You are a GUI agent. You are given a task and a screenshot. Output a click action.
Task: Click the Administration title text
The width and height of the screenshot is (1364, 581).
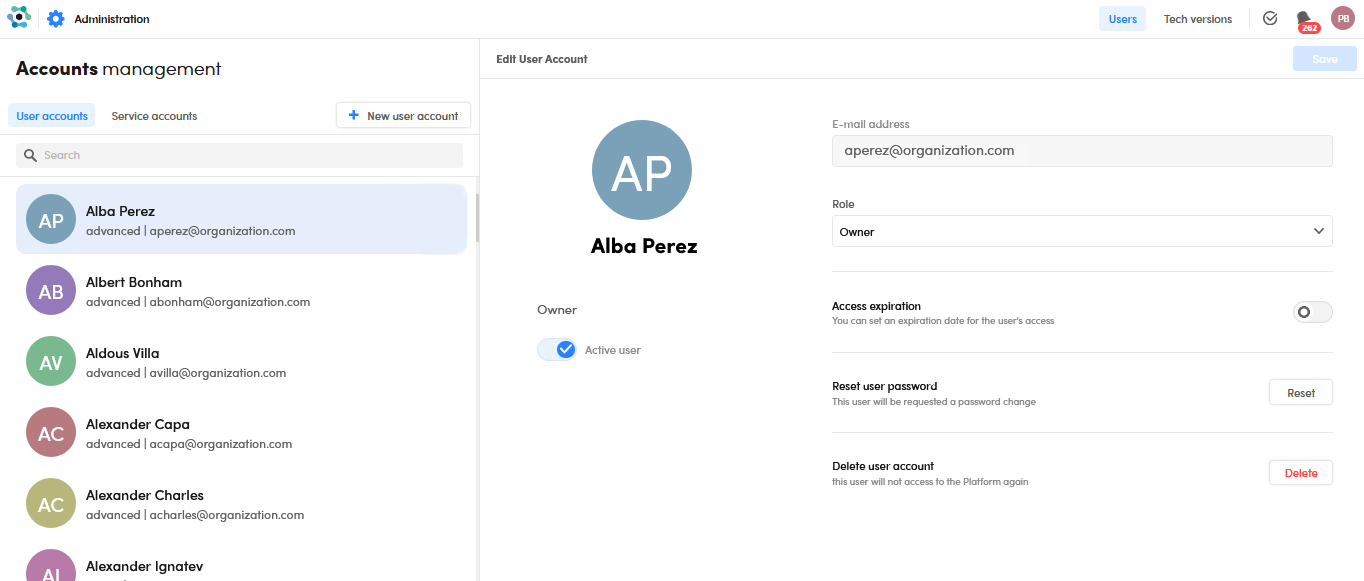point(112,19)
